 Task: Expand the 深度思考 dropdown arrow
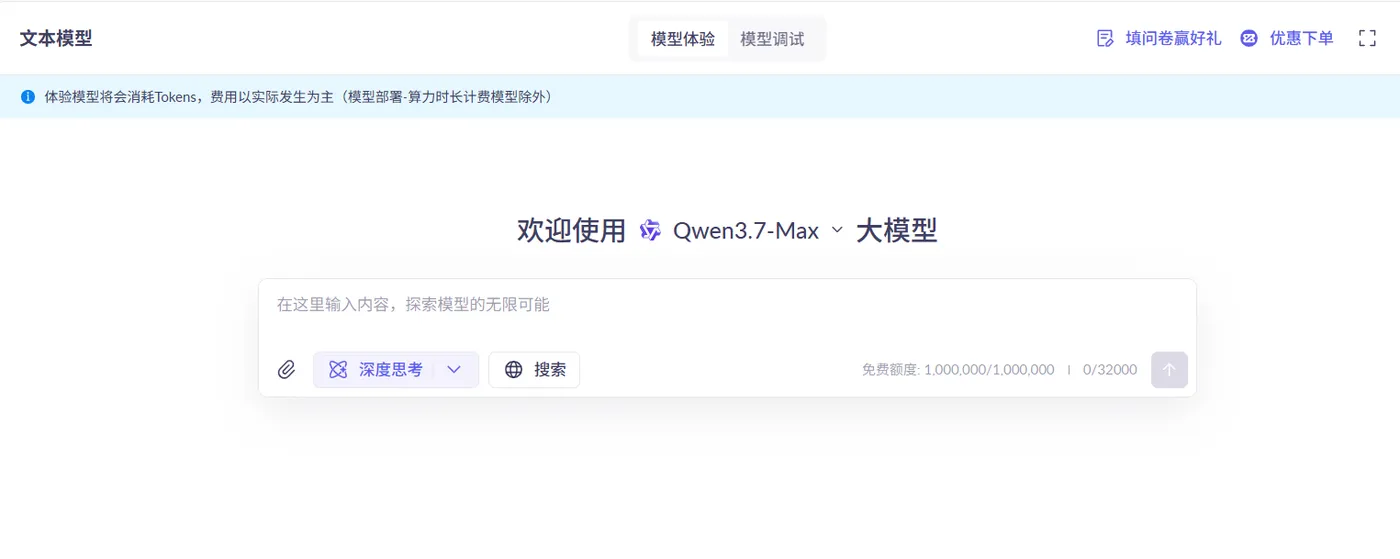pos(454,370)
